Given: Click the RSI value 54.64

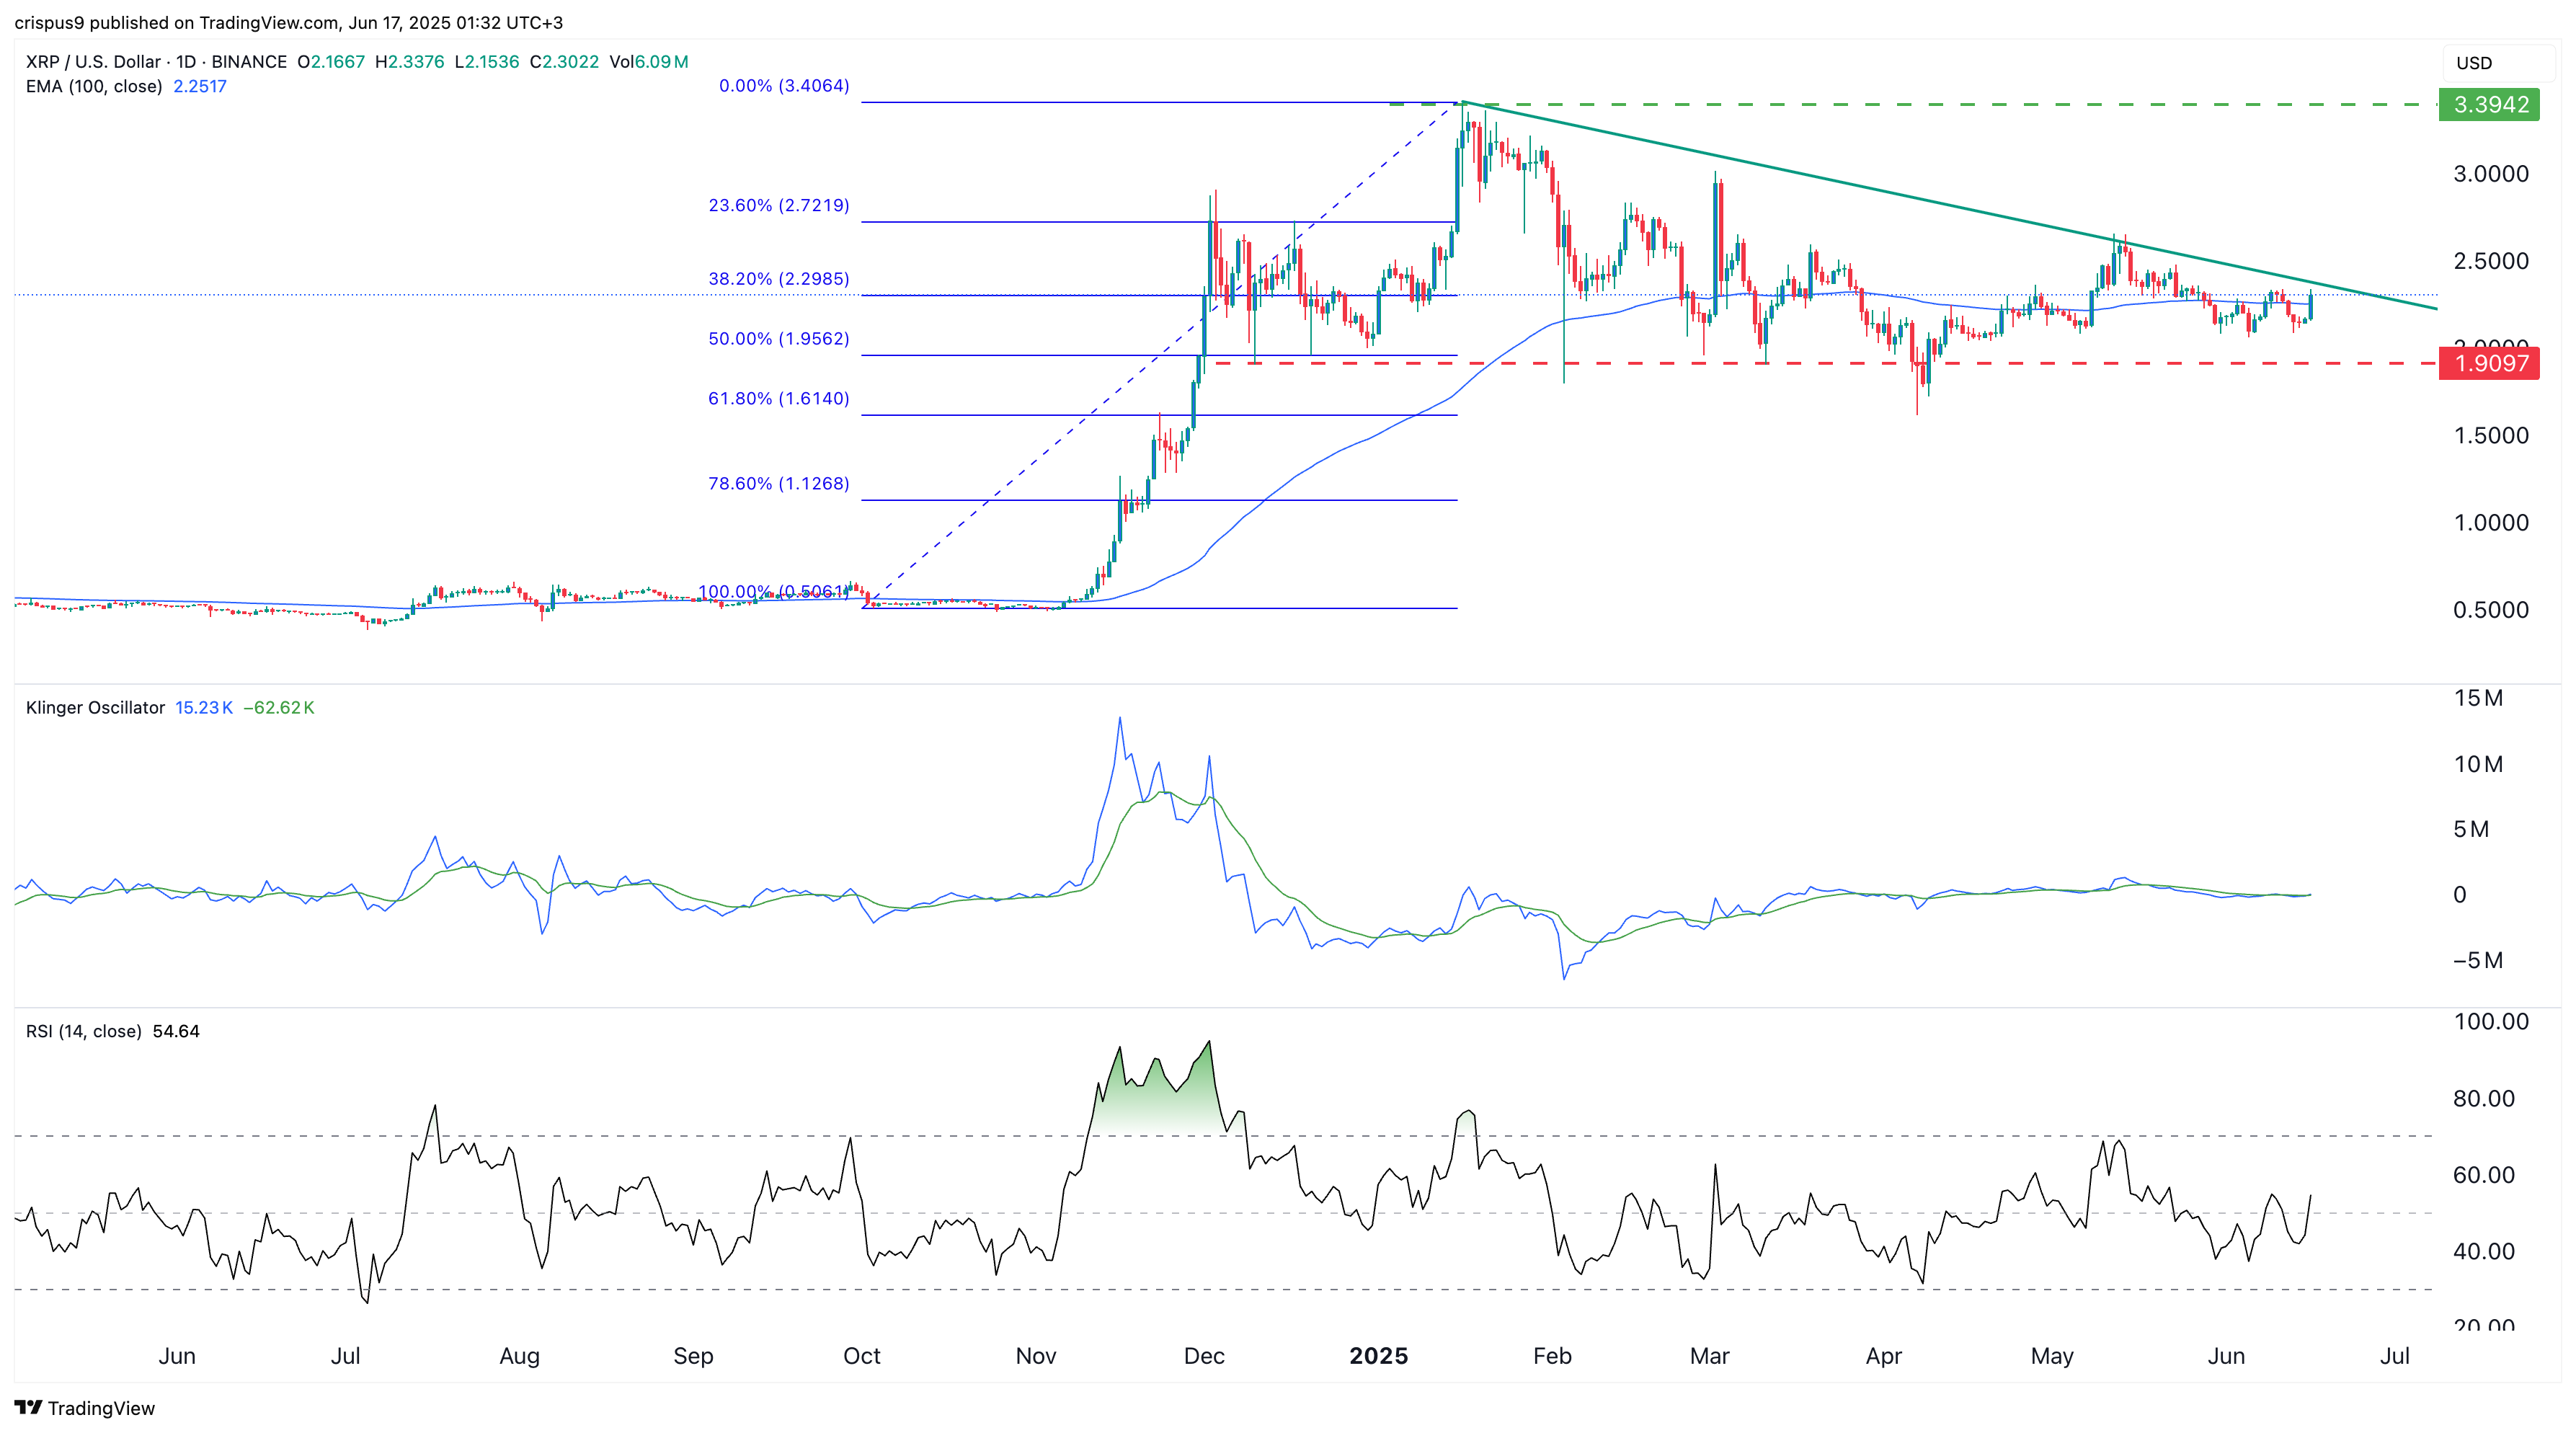Looking at the screenshot, I should [176, 1031].
